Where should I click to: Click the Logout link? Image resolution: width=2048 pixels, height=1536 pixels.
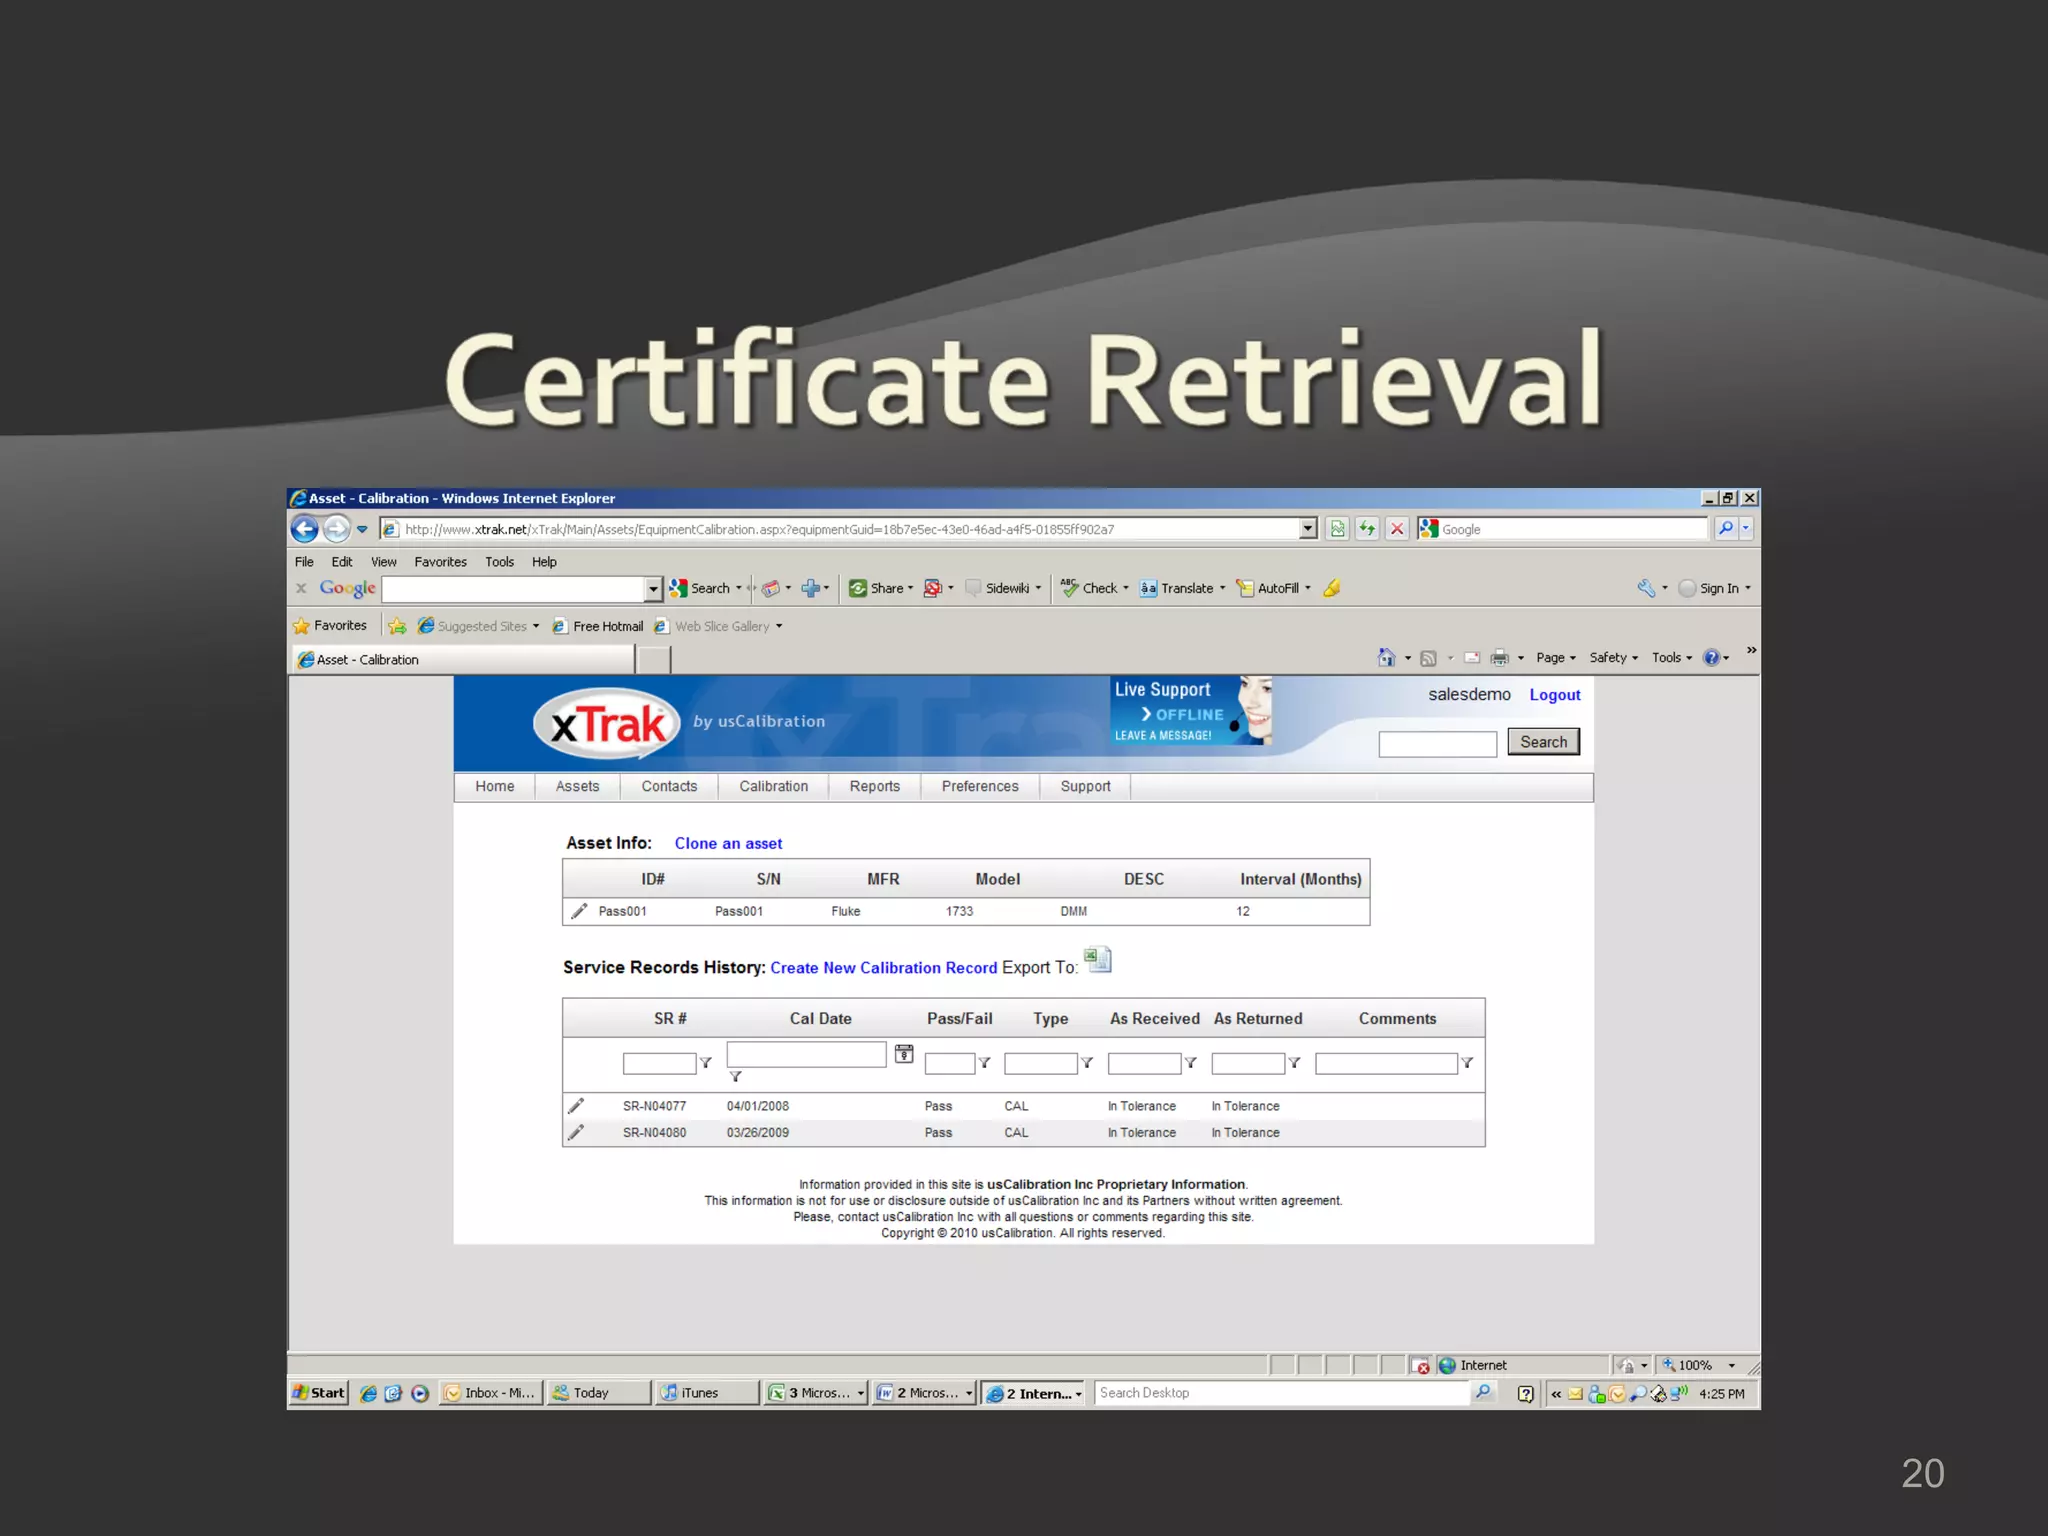(x=1554, y=695)
